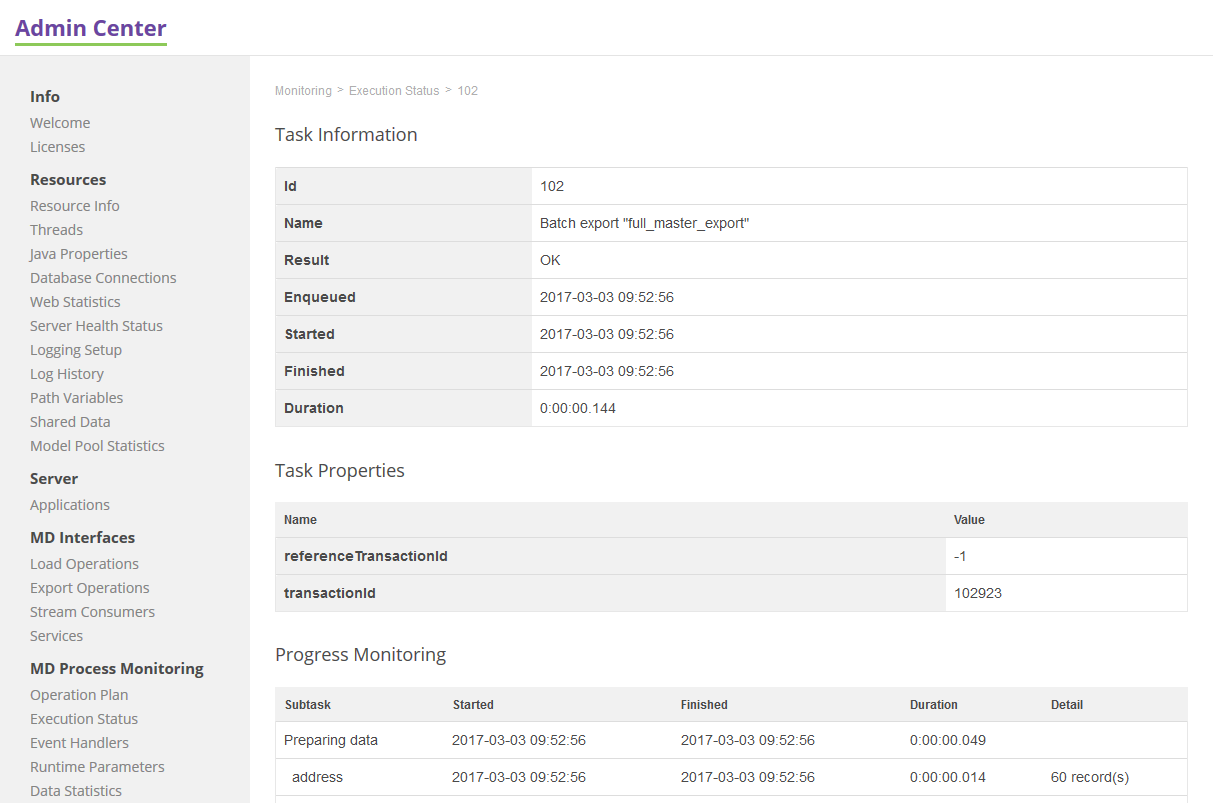Click the Admin Center logo title

click(x=91, y=28)
